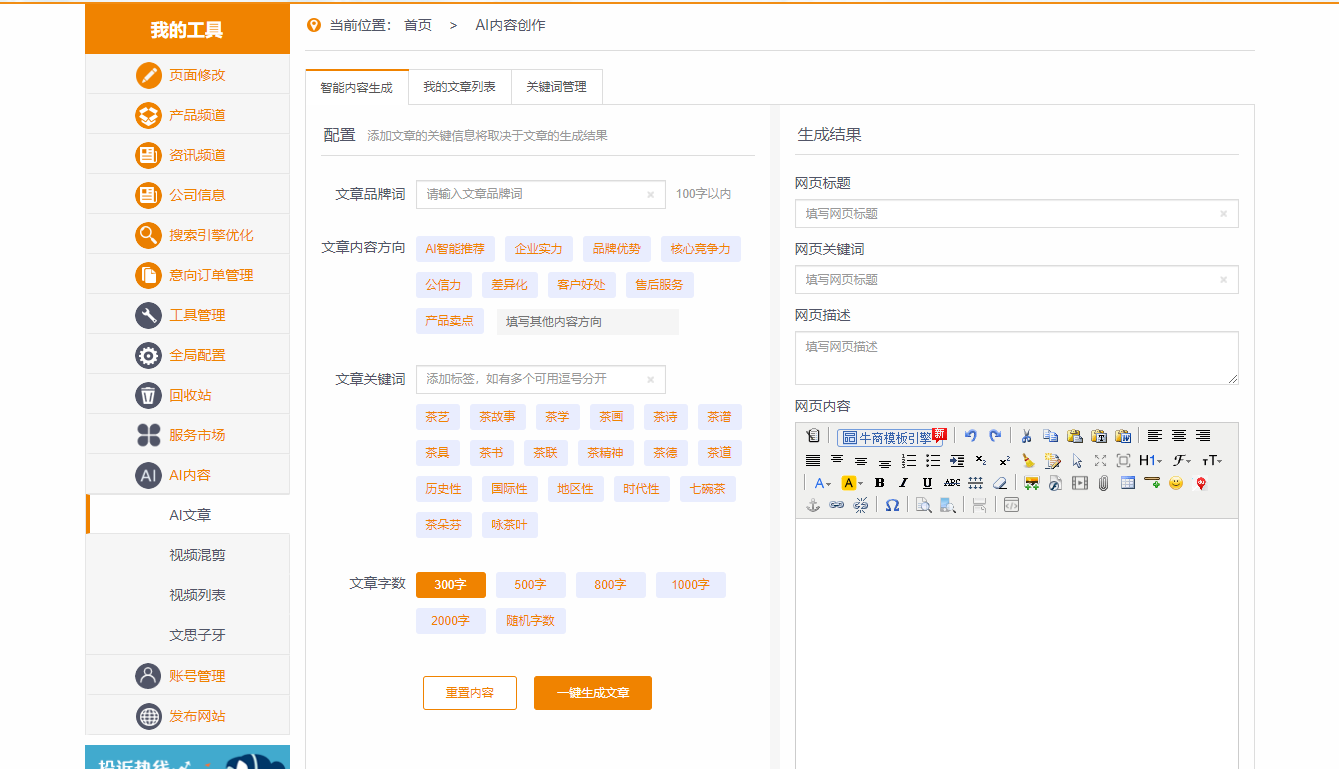Open the H1 heading format dropdown

pyautogui.click(x=1150, y=461)
